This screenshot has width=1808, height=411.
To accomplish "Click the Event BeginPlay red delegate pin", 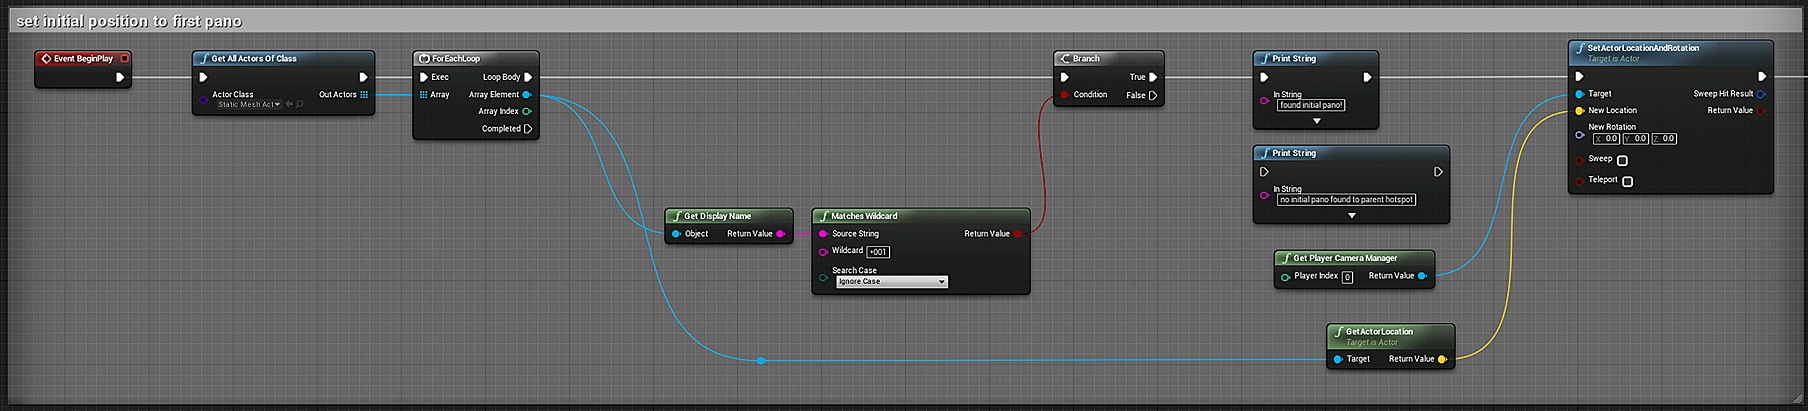I will pyautogui.click(x=124, y=59).
